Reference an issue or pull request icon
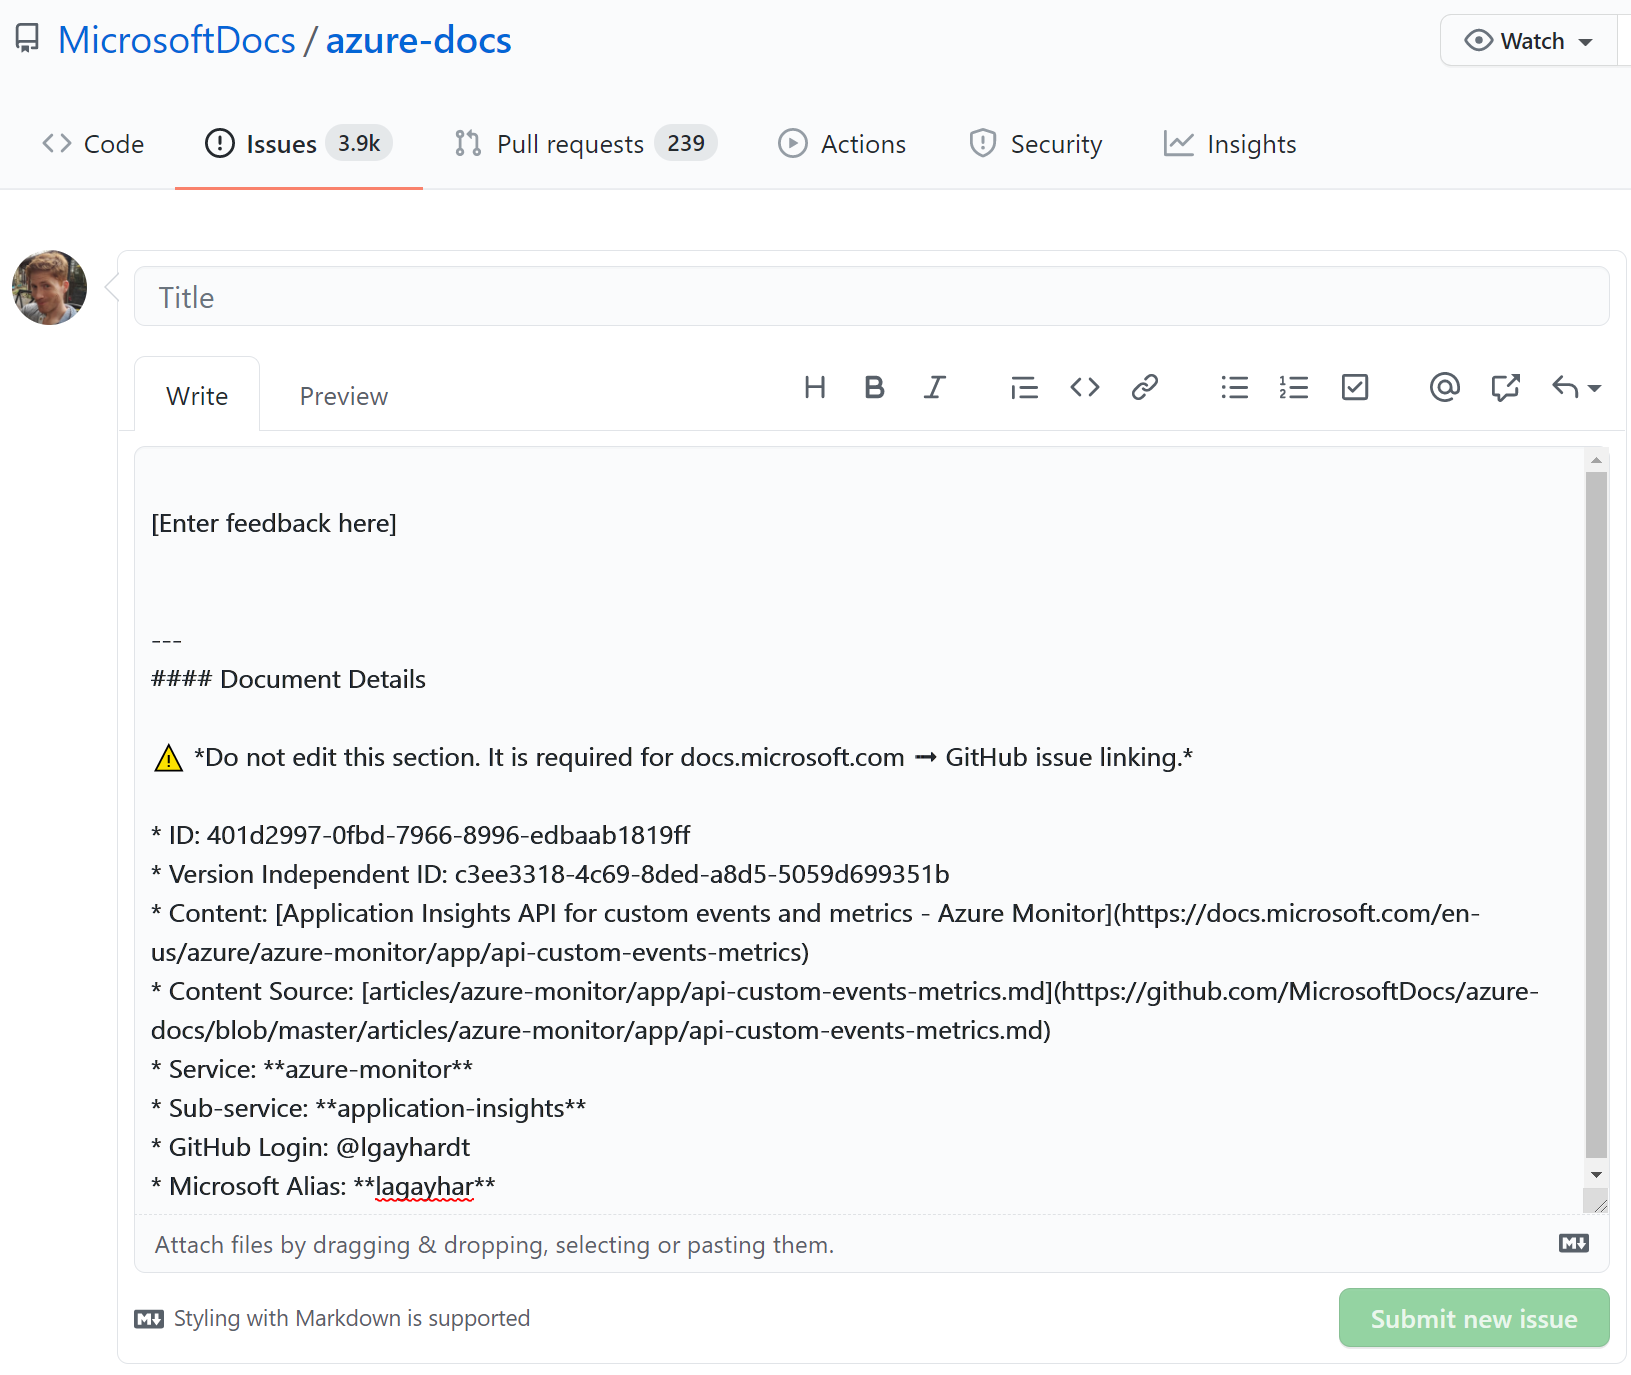1631x1375 pixels. (1505, 387)
